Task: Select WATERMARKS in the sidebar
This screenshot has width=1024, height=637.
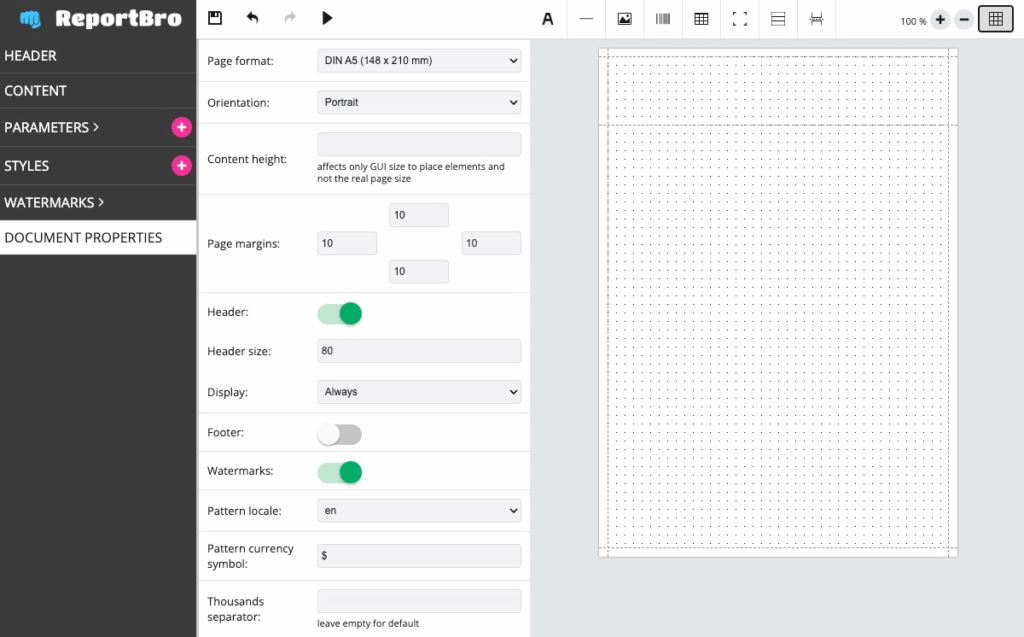Action: tap(50, 203)
